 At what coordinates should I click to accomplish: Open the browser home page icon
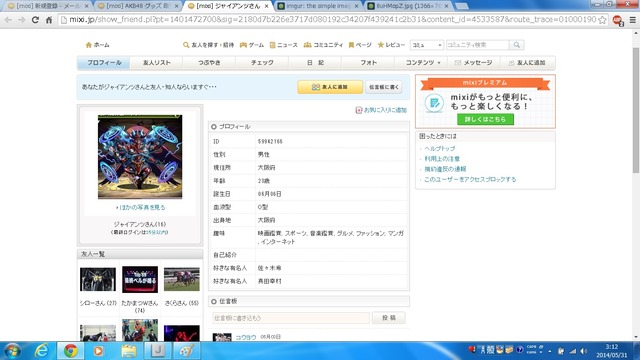(49, 20)
